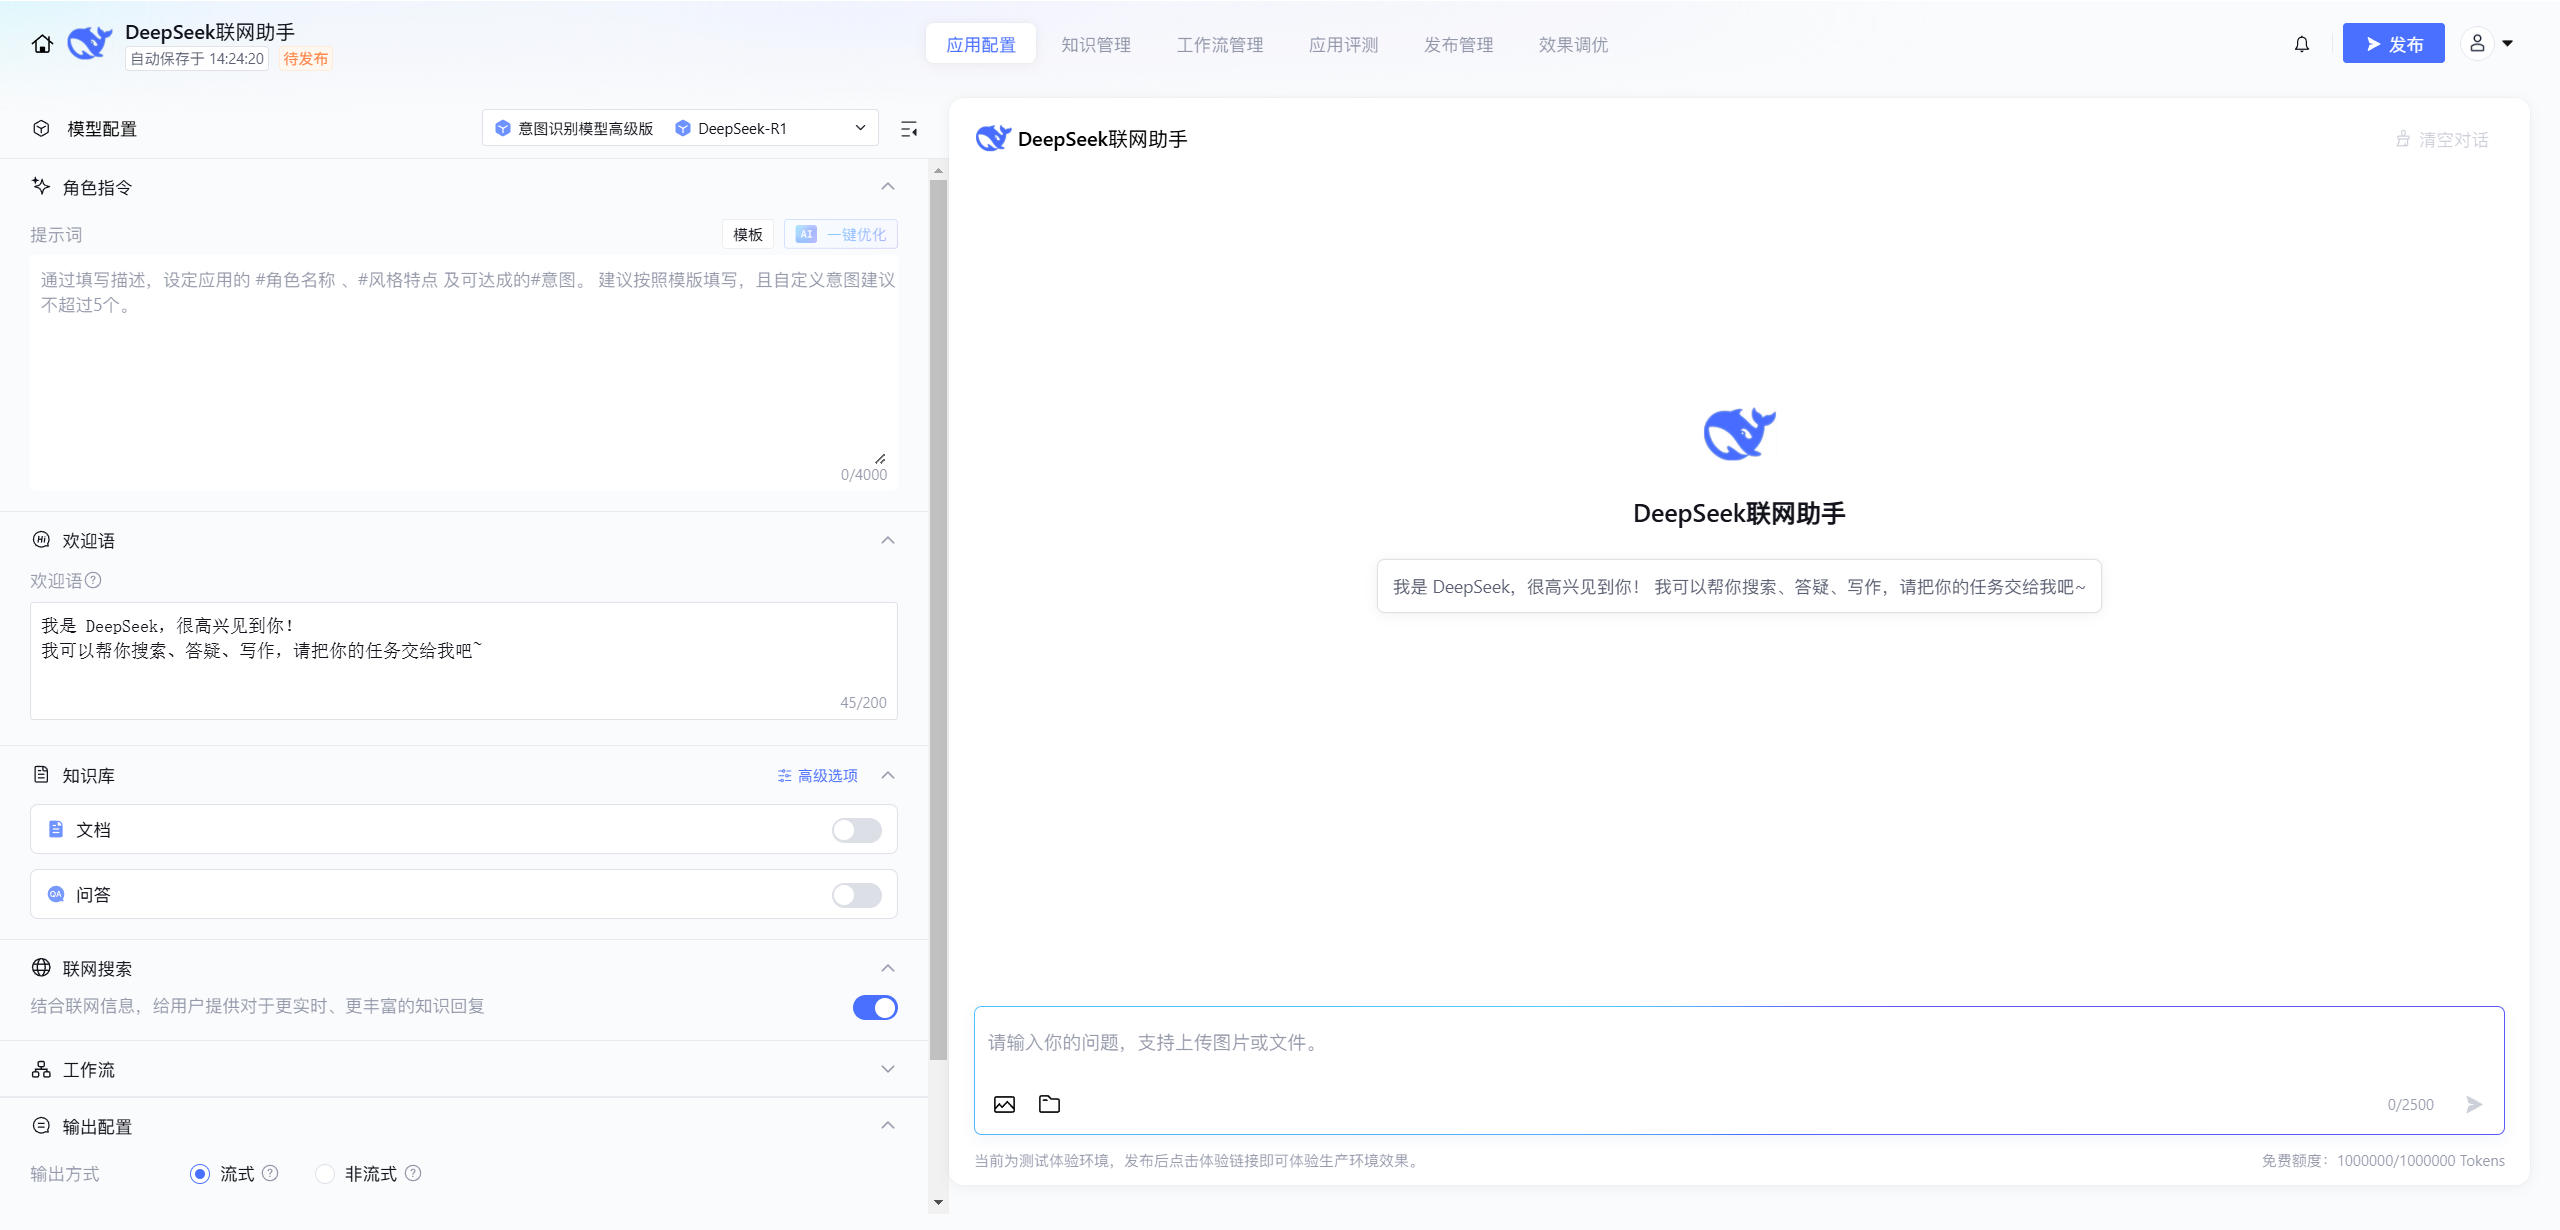Switch to 工作流管理 tab
This screenshot has height=1230, width=2560.
click(x=1220, y=44)
